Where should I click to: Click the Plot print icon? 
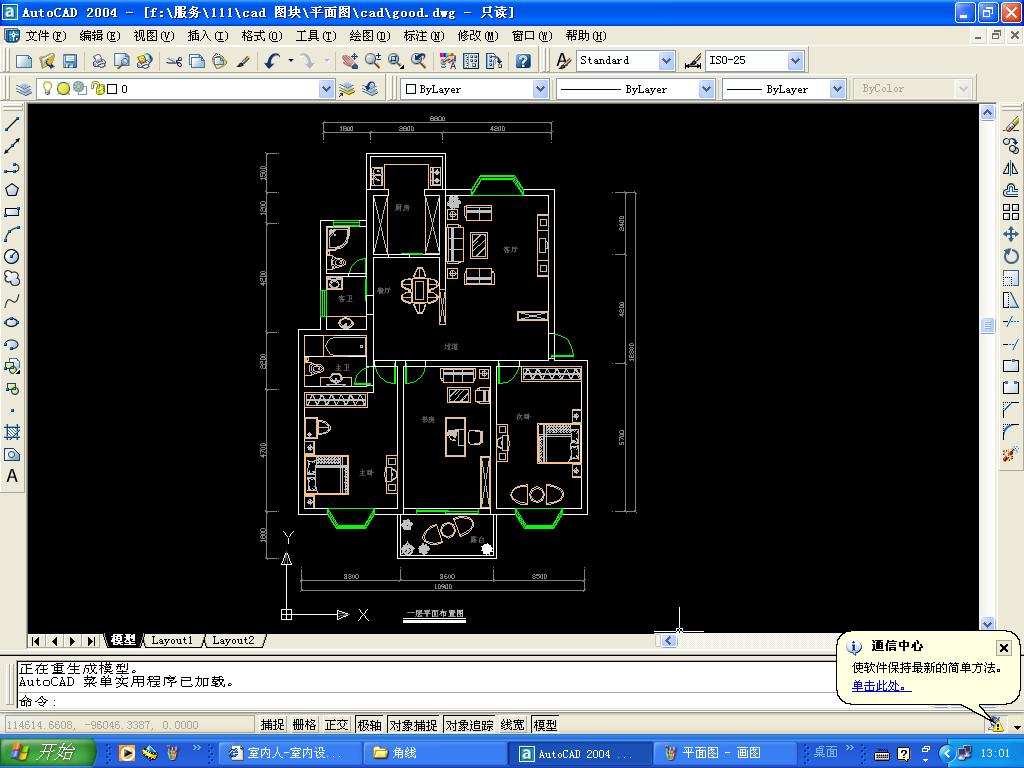(99, 61)
